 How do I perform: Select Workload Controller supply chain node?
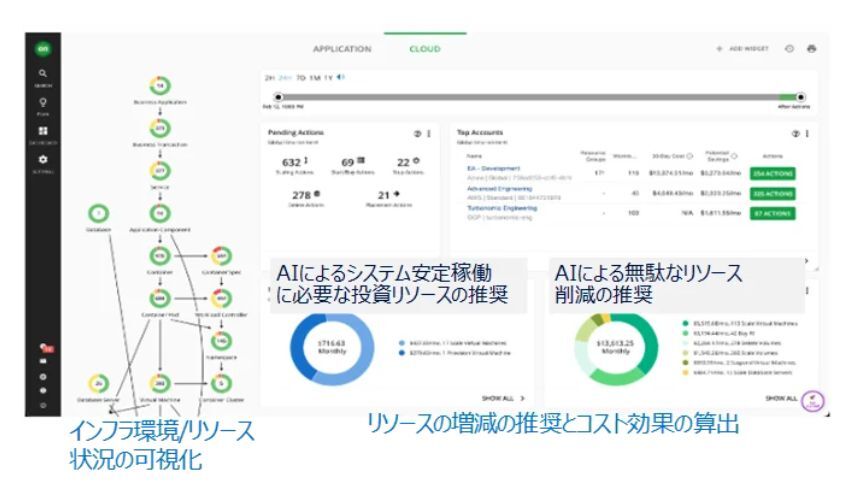point(221,299)
